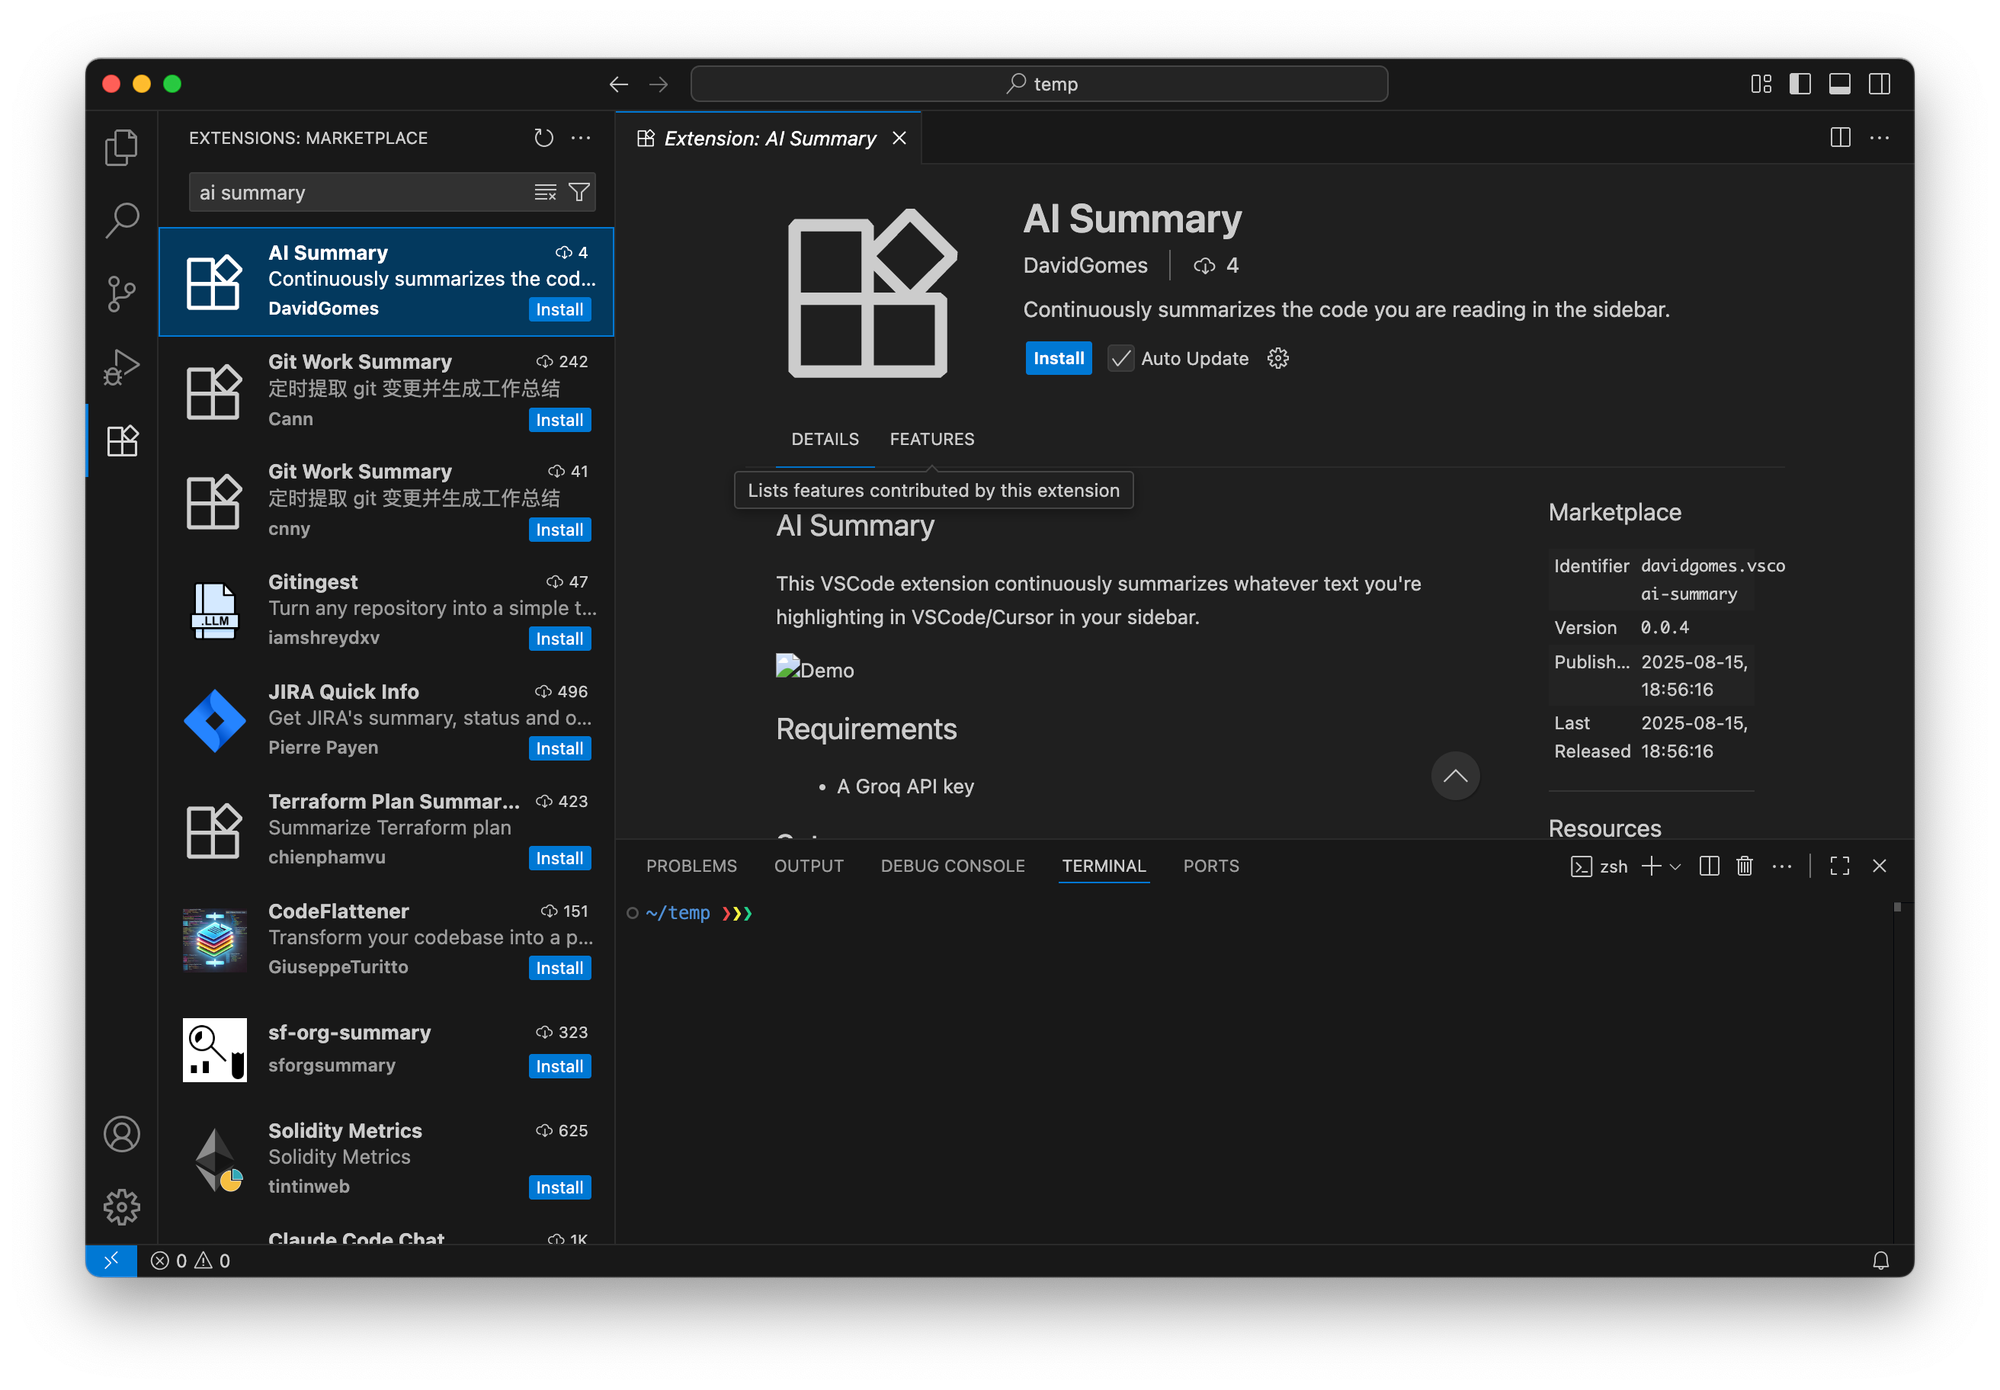The image size is (2000, 1390).
Task: Open the Explorer view in activity bar
Action: tap(121, 147)
